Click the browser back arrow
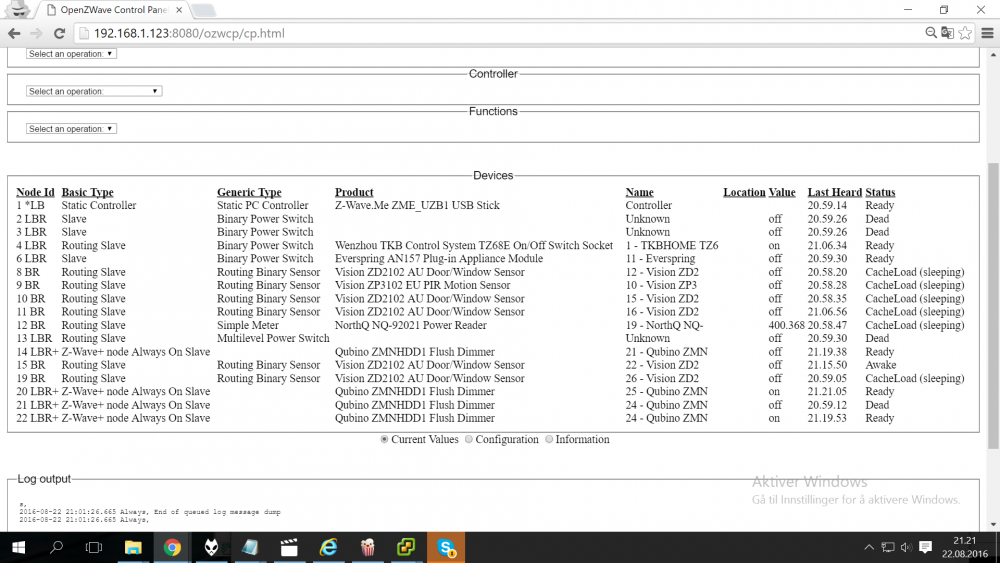This screenshot has width=1000, height=563. tap(14, 33)
